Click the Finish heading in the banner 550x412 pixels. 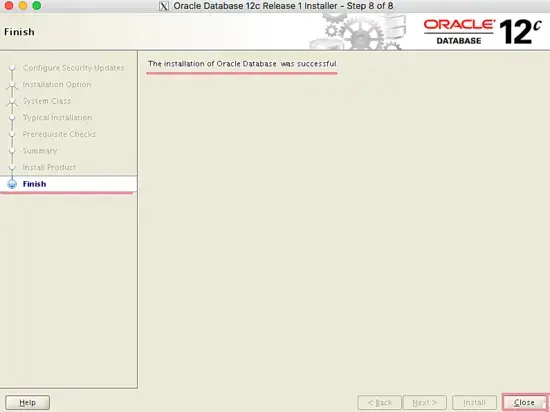click(x=19, y=32)
